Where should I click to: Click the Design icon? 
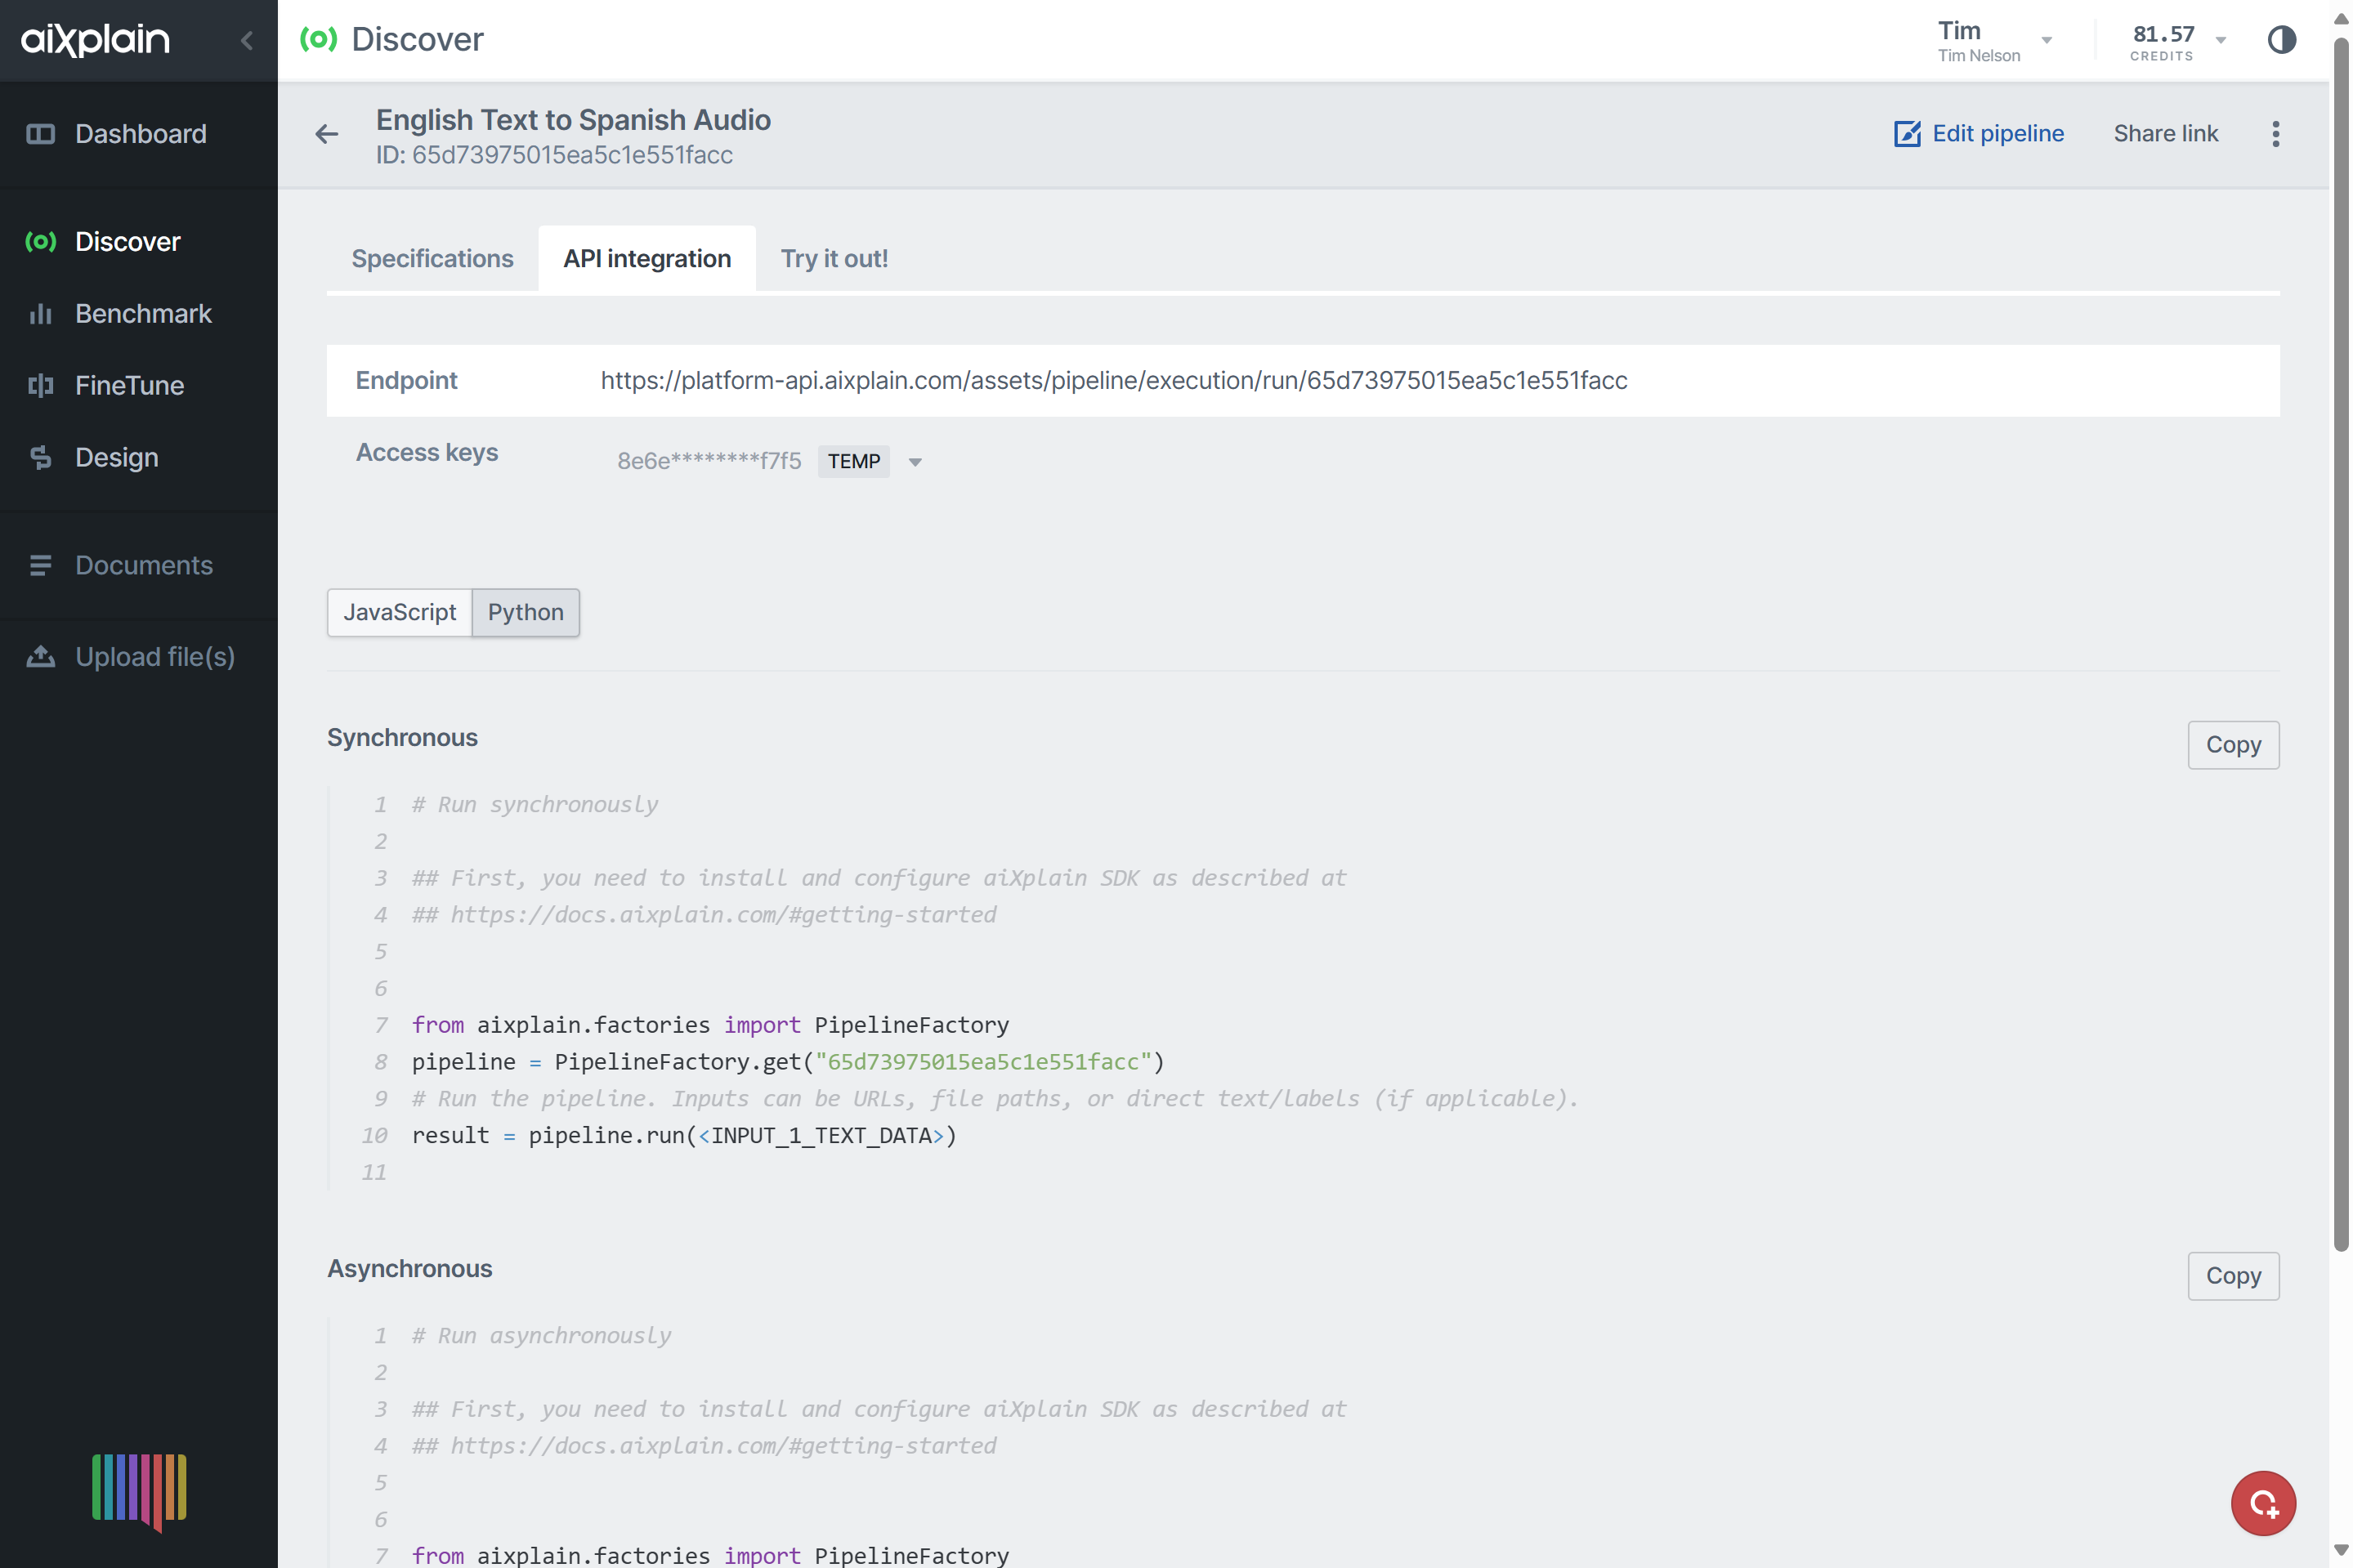pos(40,458)
